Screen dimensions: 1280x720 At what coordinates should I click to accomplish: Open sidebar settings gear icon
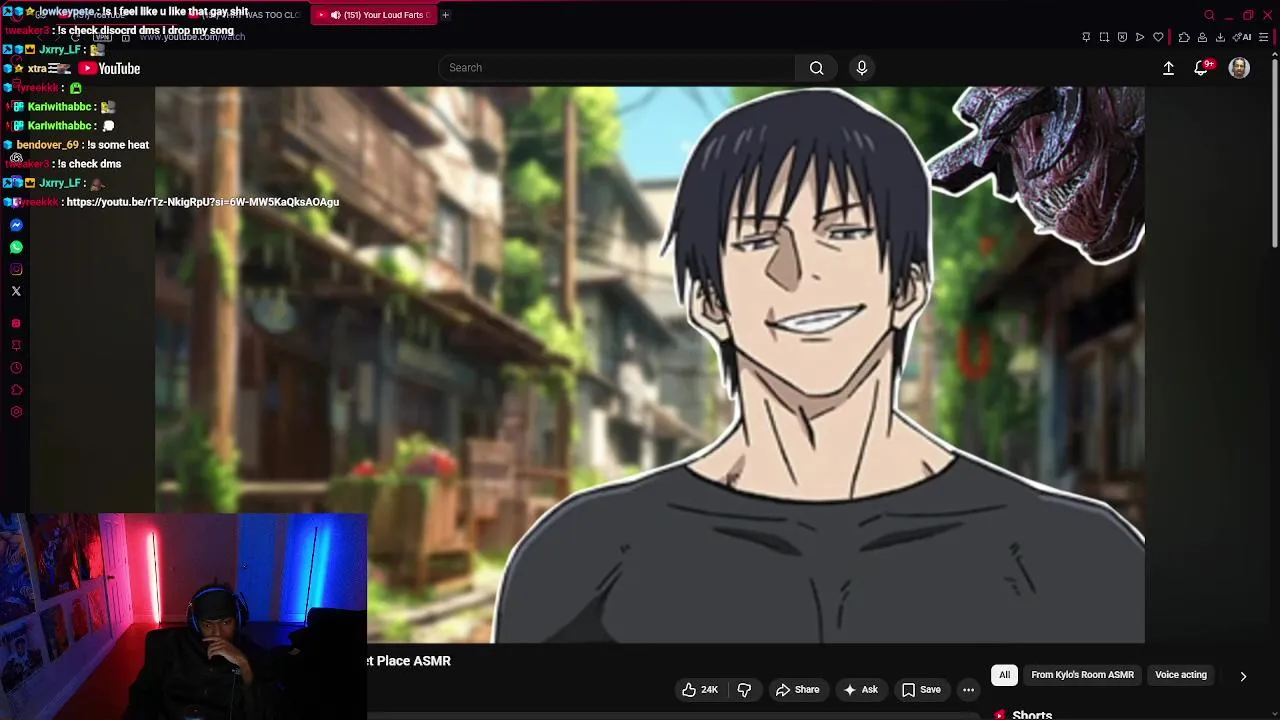(x=16, y=412)
